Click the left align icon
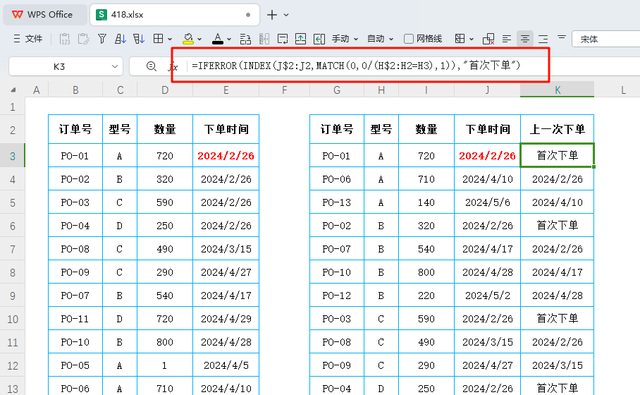 [x=507, y=39]
